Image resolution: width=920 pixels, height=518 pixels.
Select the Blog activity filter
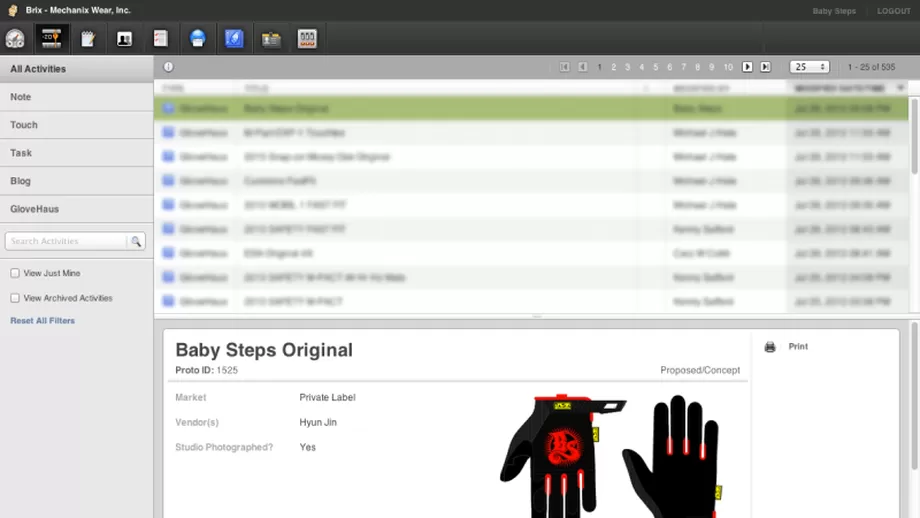[20, 181]
